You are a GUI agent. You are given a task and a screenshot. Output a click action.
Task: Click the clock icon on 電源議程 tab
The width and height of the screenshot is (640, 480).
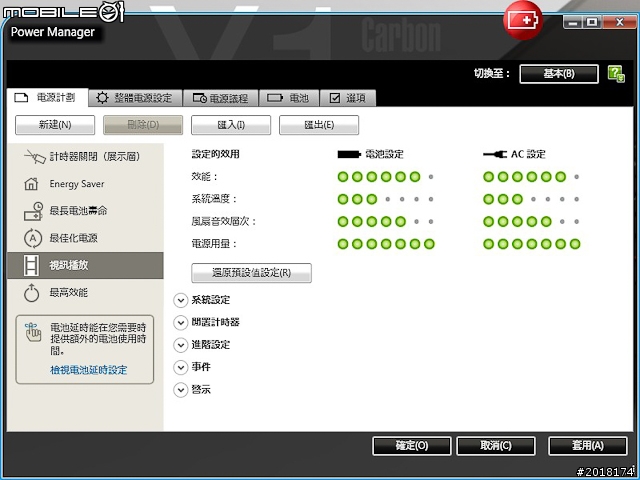[199, 98]
